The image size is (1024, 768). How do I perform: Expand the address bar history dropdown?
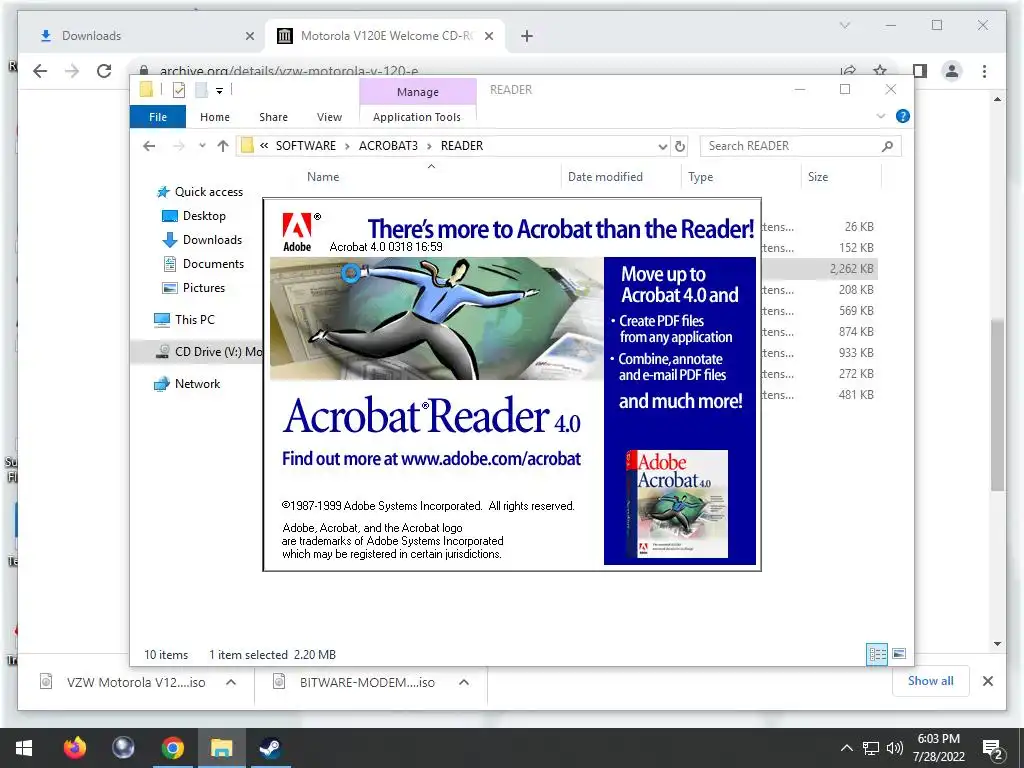click(663, 146)
